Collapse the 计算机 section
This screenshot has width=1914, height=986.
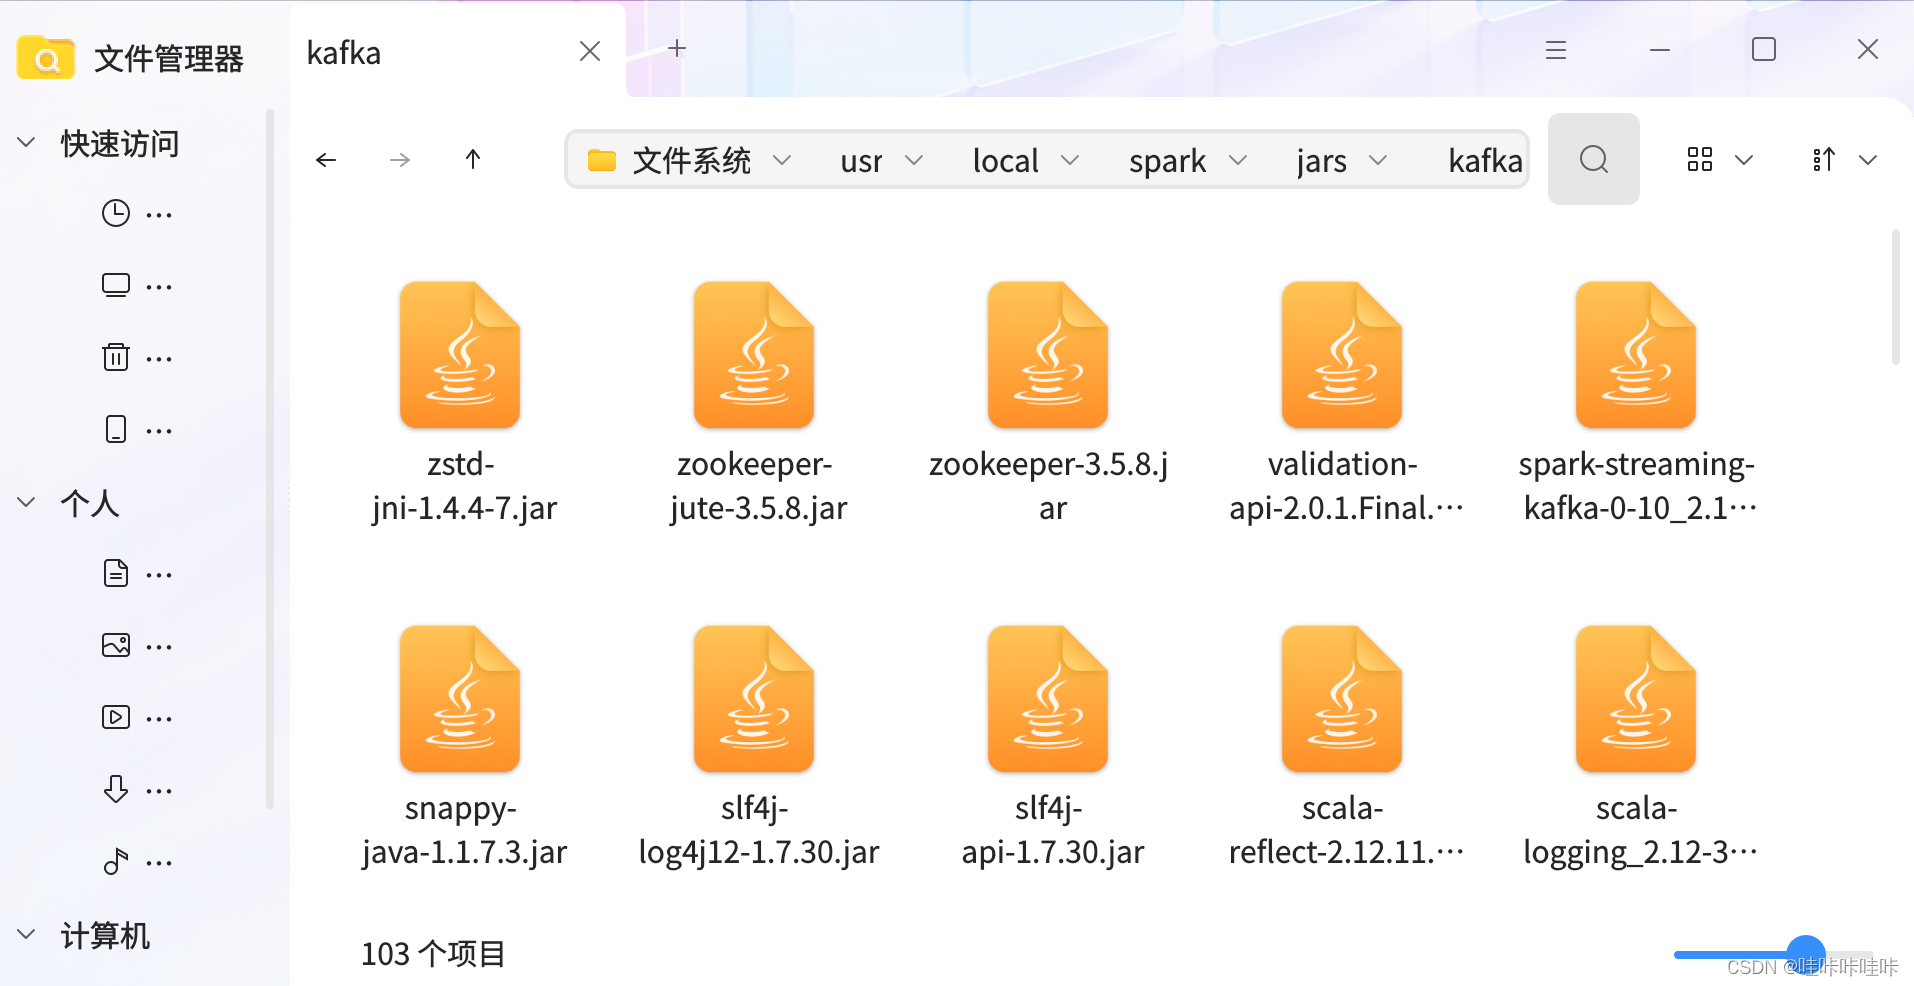click(27, 935)
